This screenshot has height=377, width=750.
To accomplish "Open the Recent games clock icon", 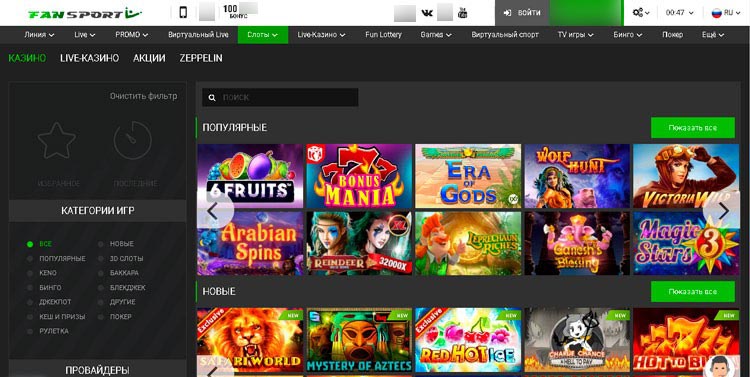I will click(132, 140).
